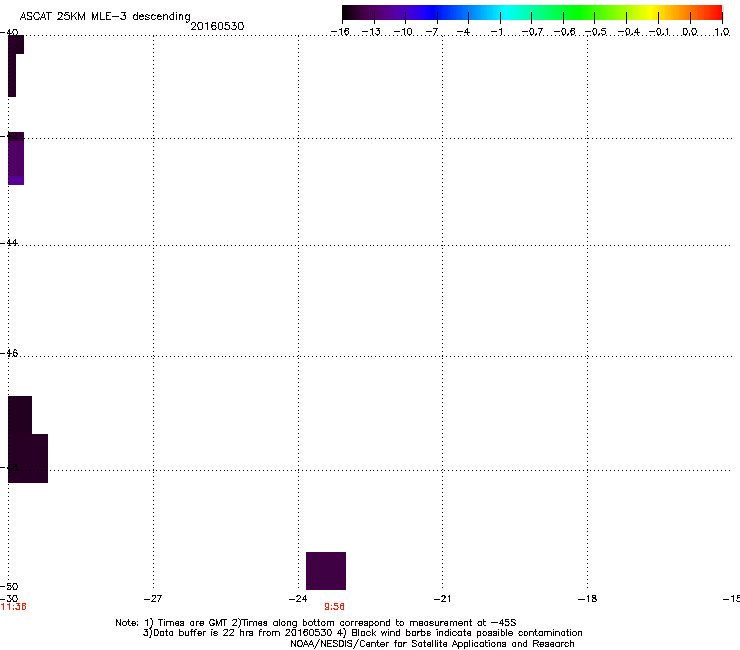Click the -44 latitude axis label

[9, 243]
